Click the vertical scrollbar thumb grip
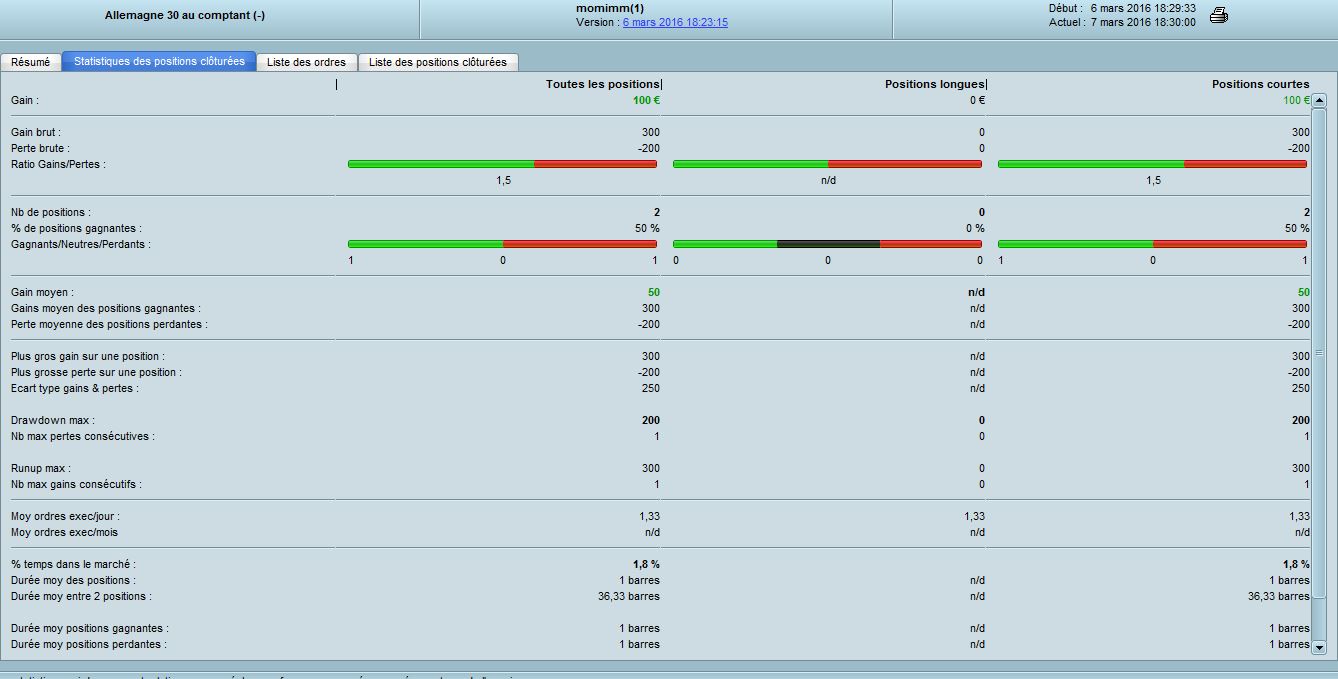The image size is (1338, 679). click(1318, 353)
